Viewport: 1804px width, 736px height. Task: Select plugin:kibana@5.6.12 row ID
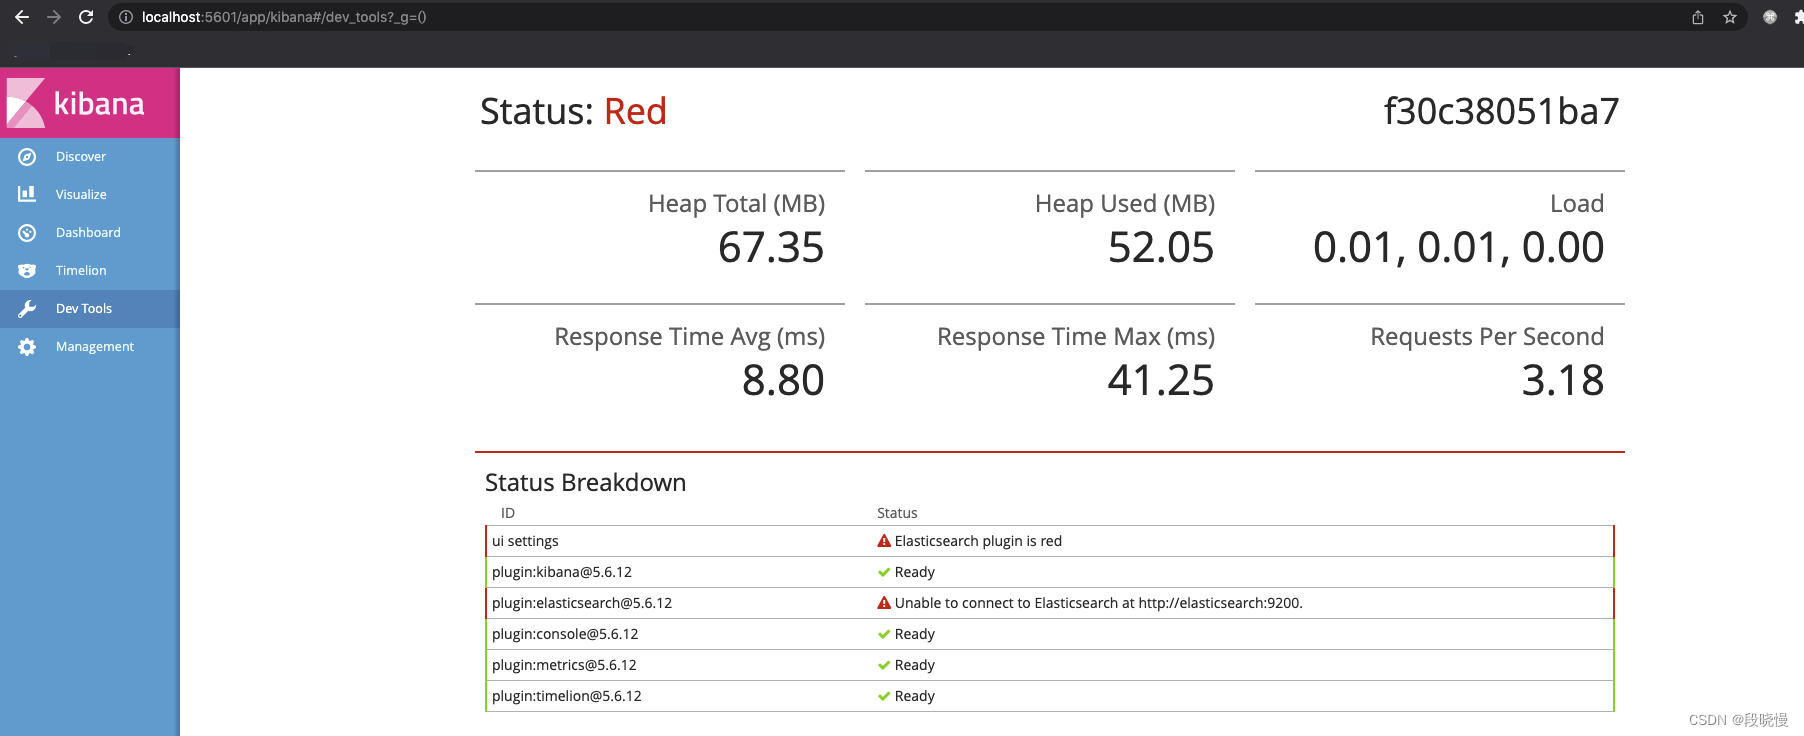[x=562, y=572]
